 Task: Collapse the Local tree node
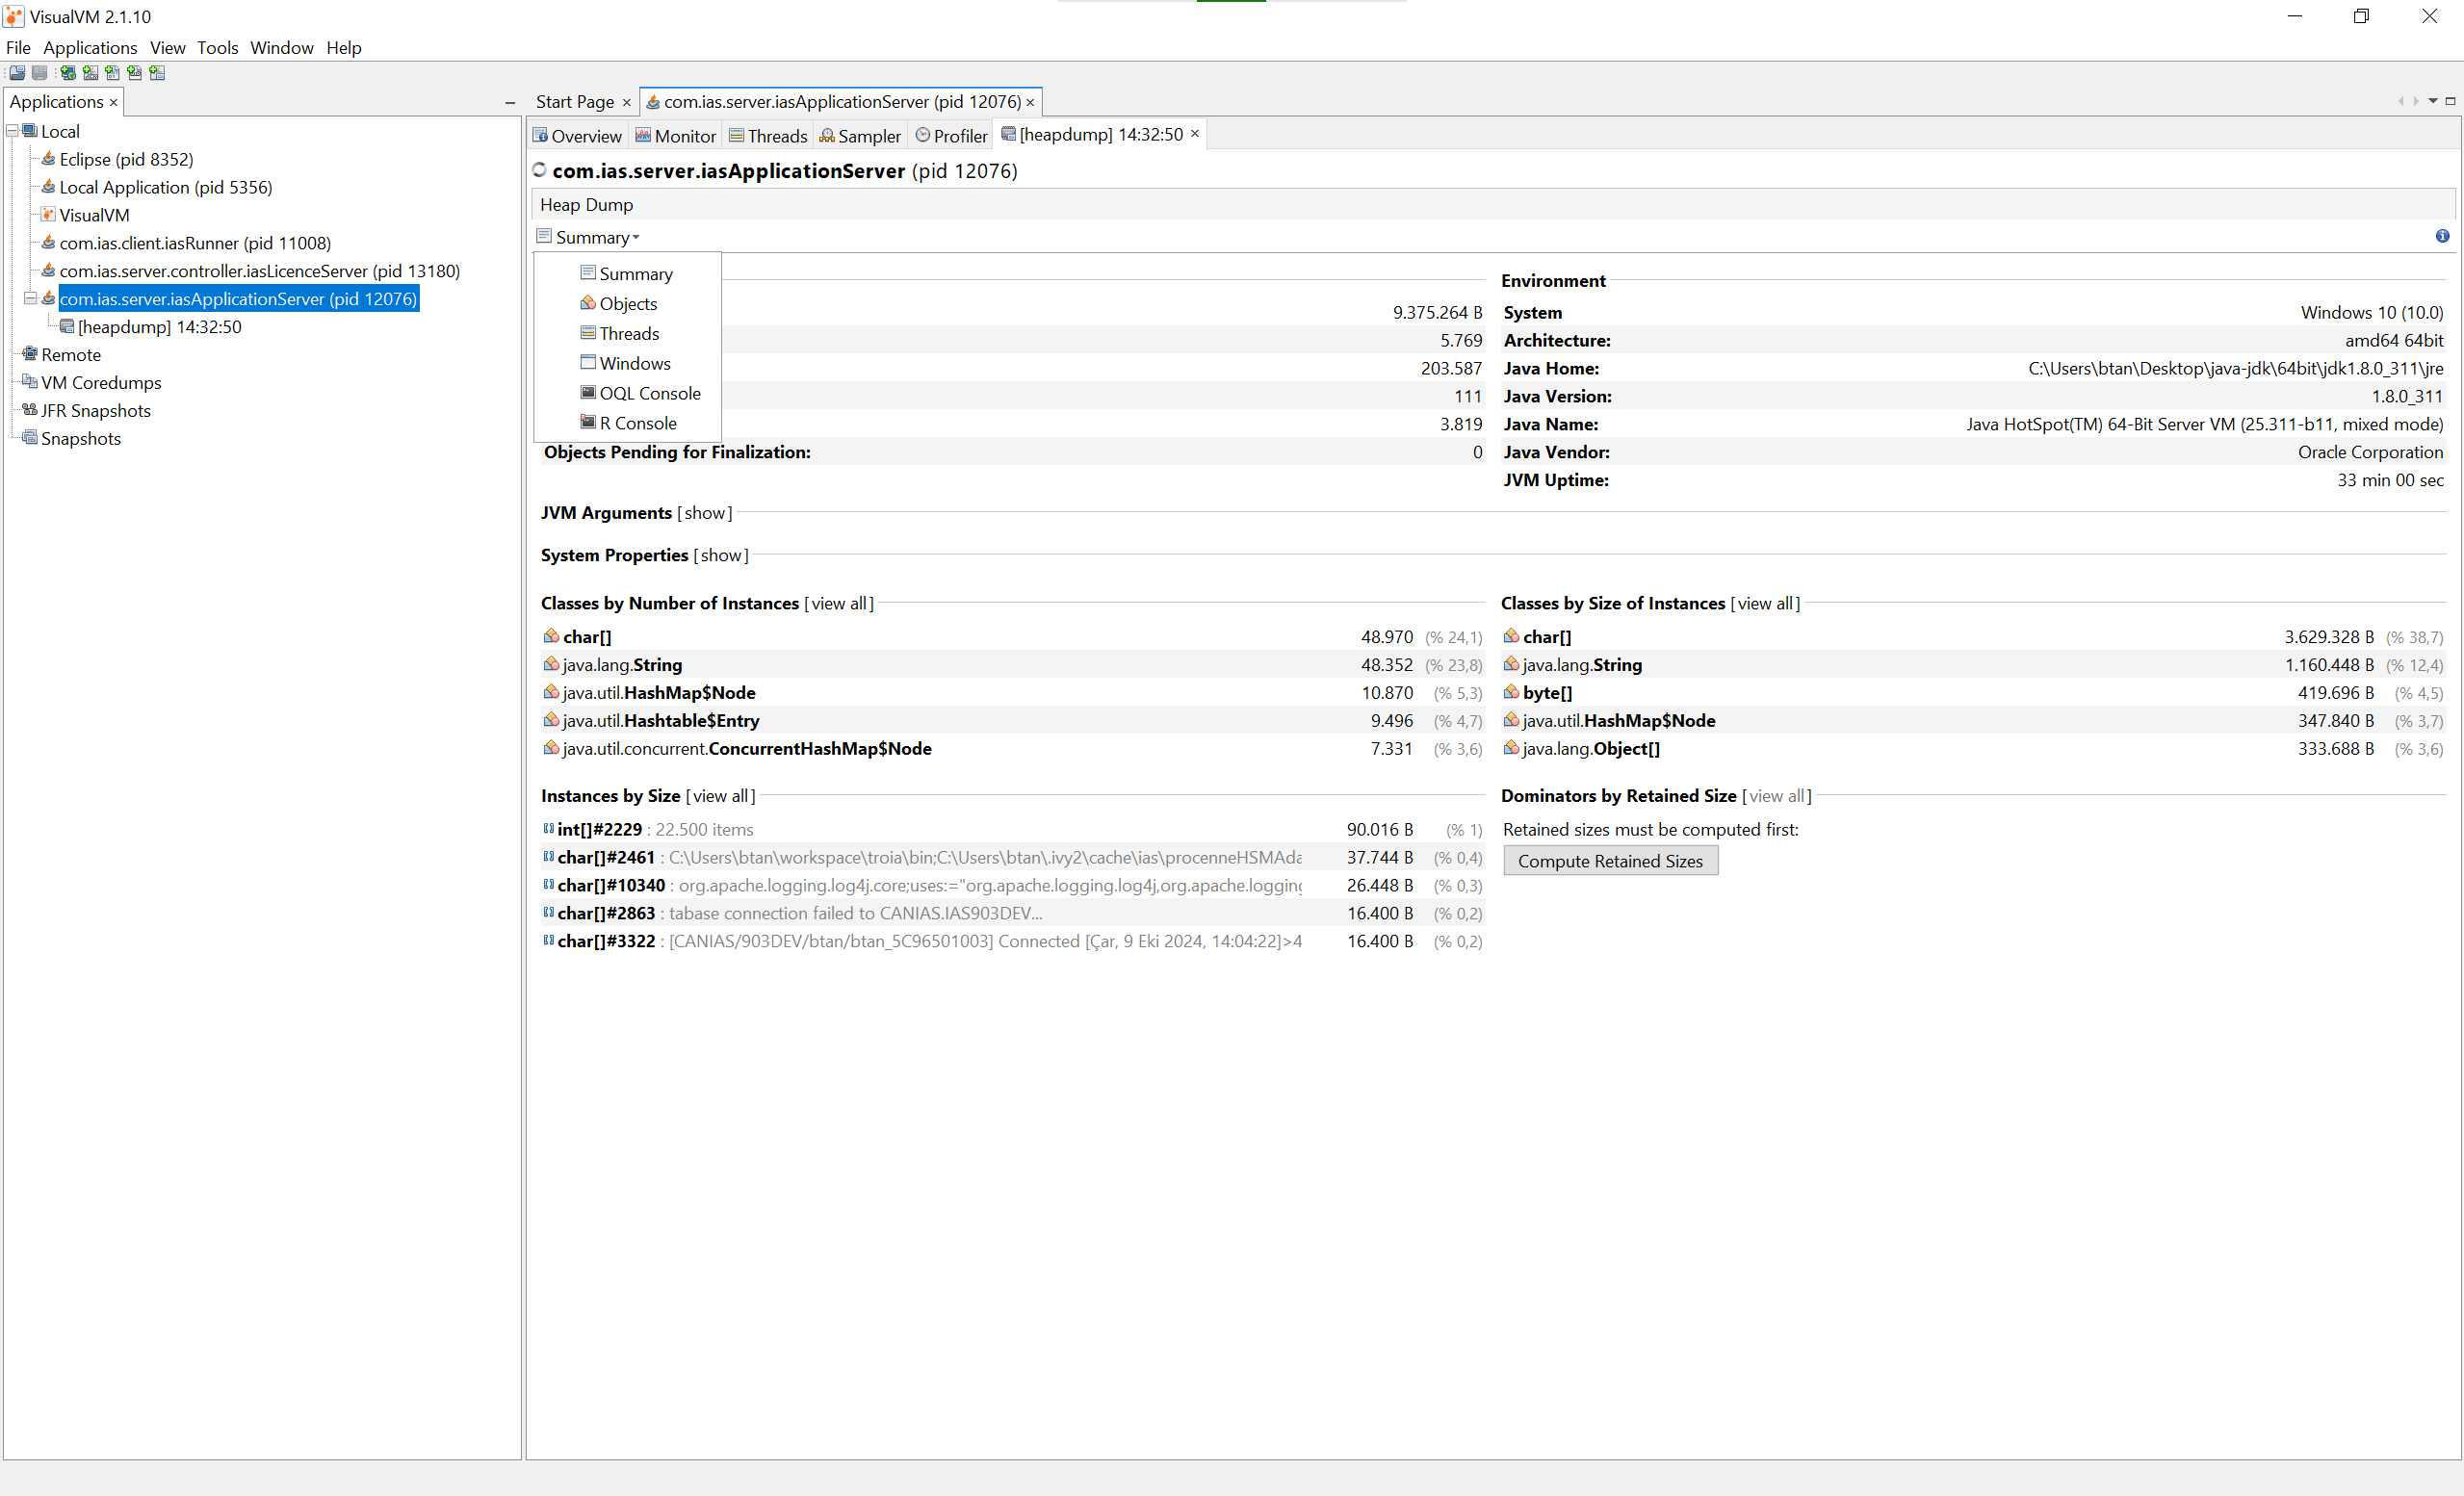pyautogui.click(x=13, y=131)
